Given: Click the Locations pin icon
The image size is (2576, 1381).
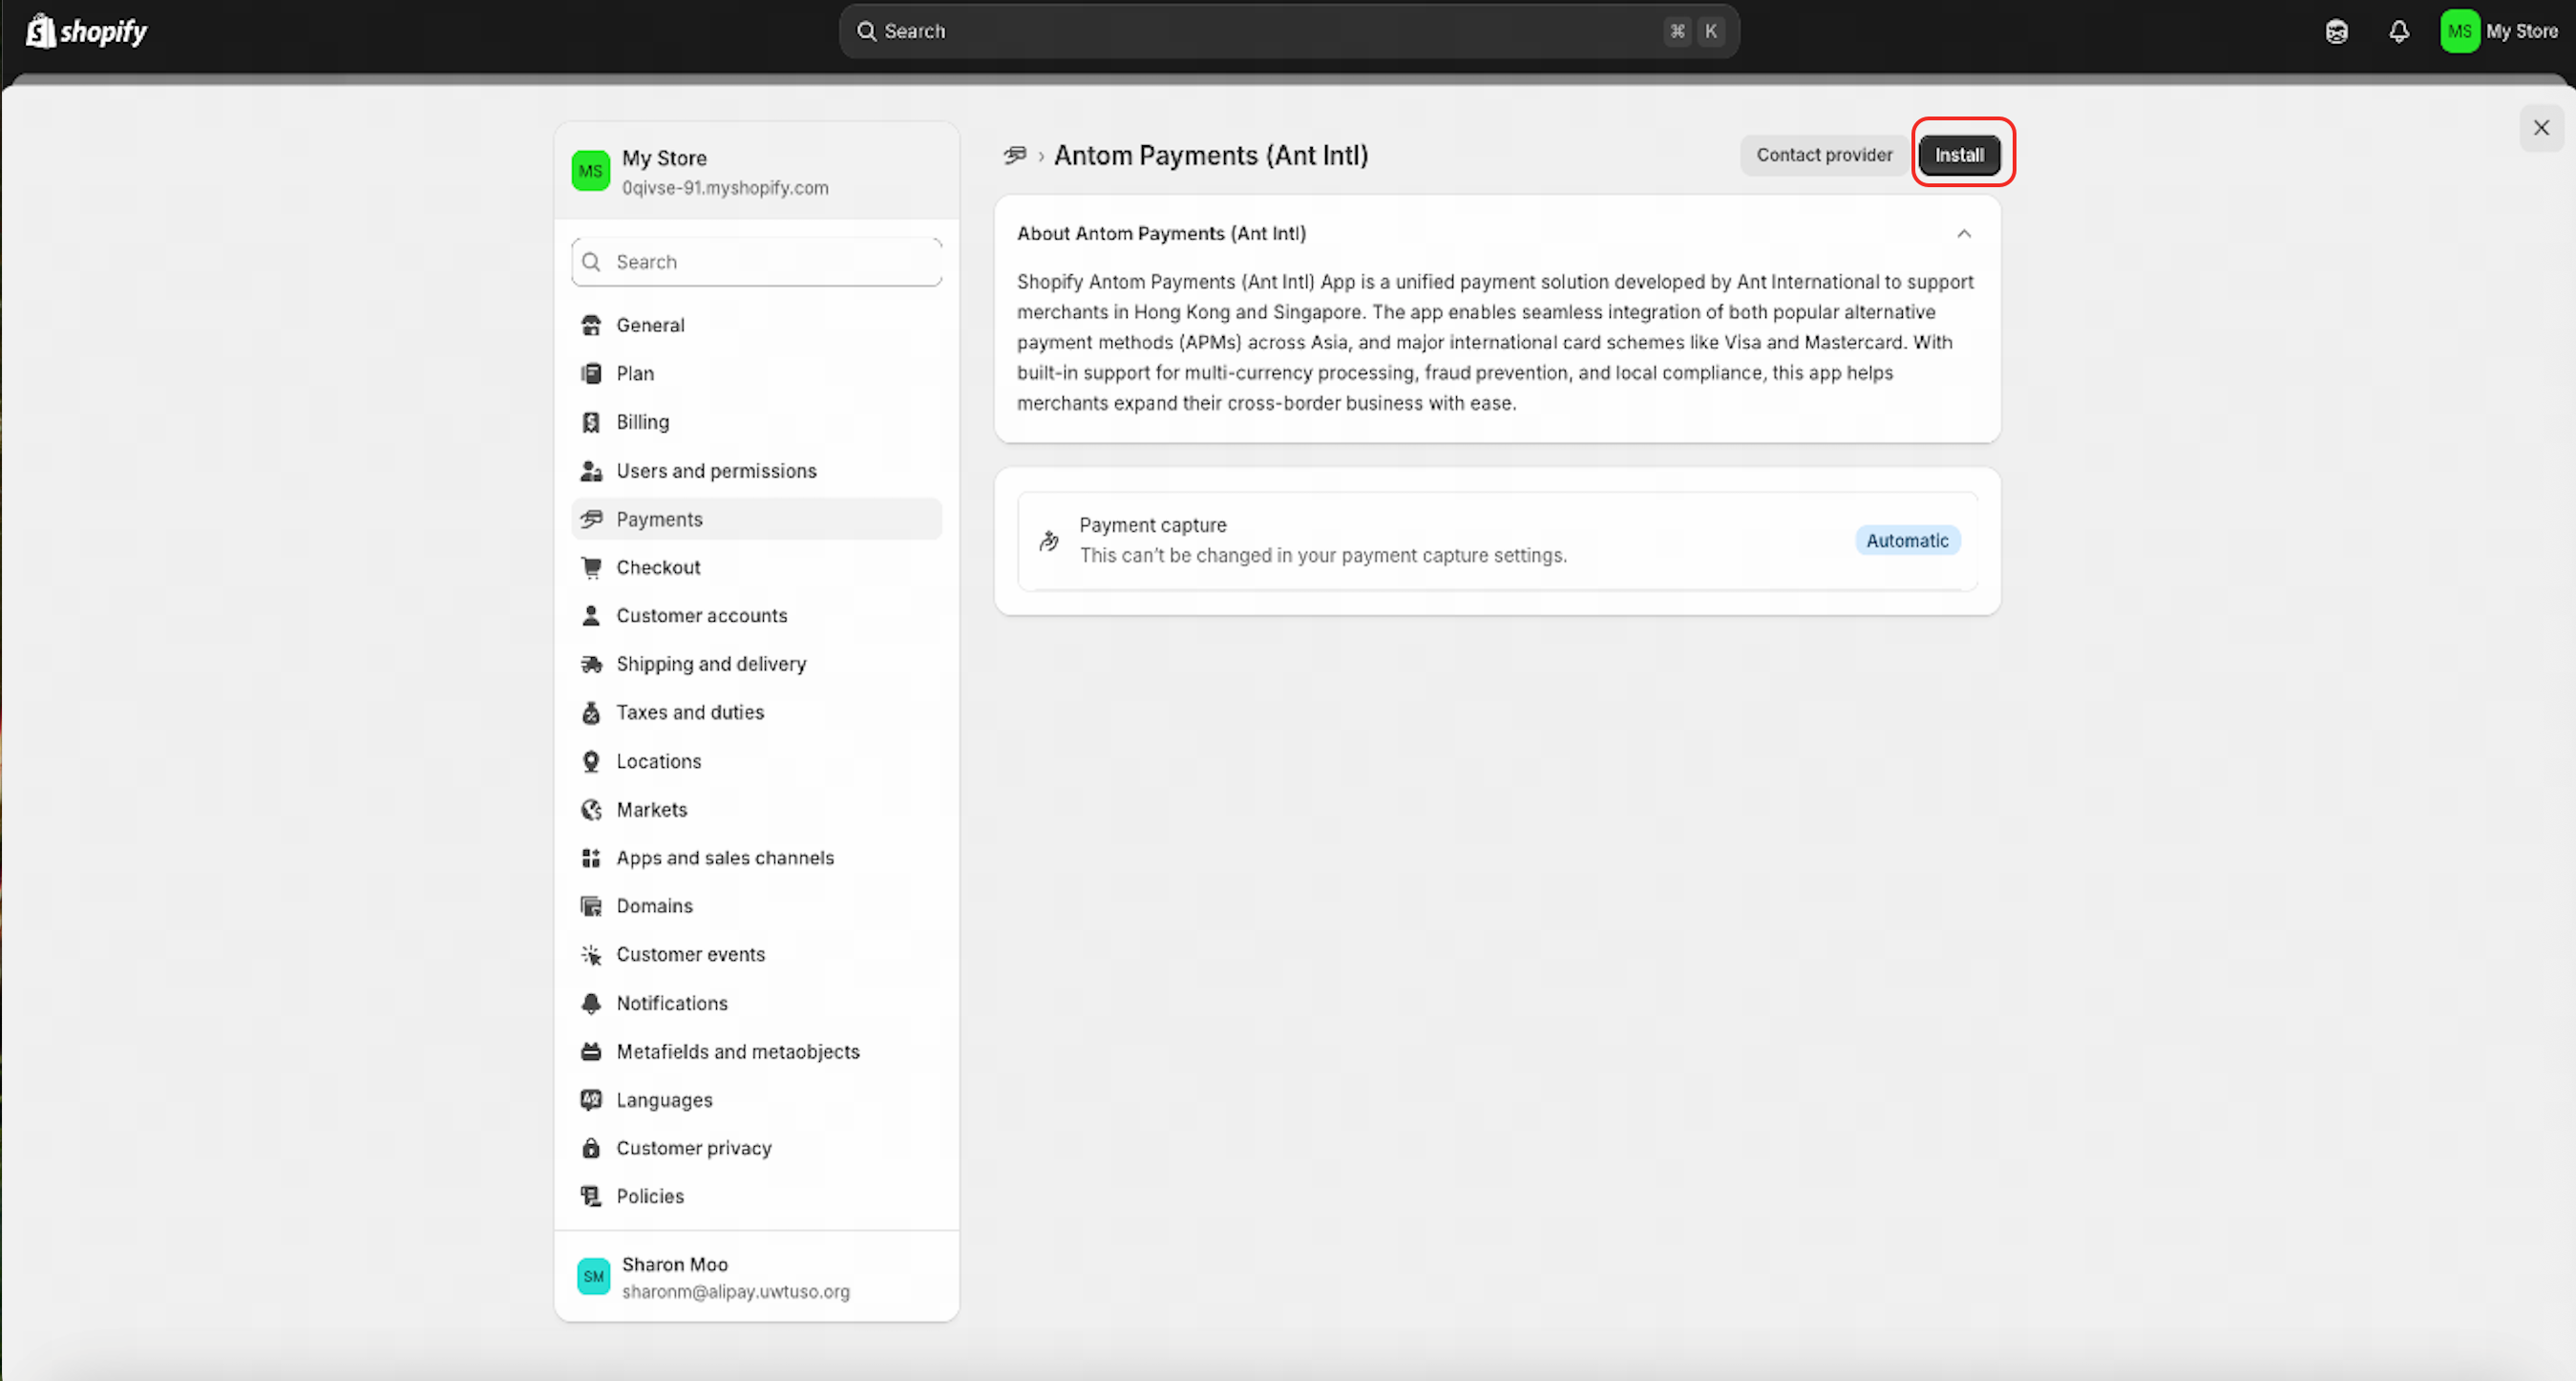Looking at the screenshot, I should point(591,762).
